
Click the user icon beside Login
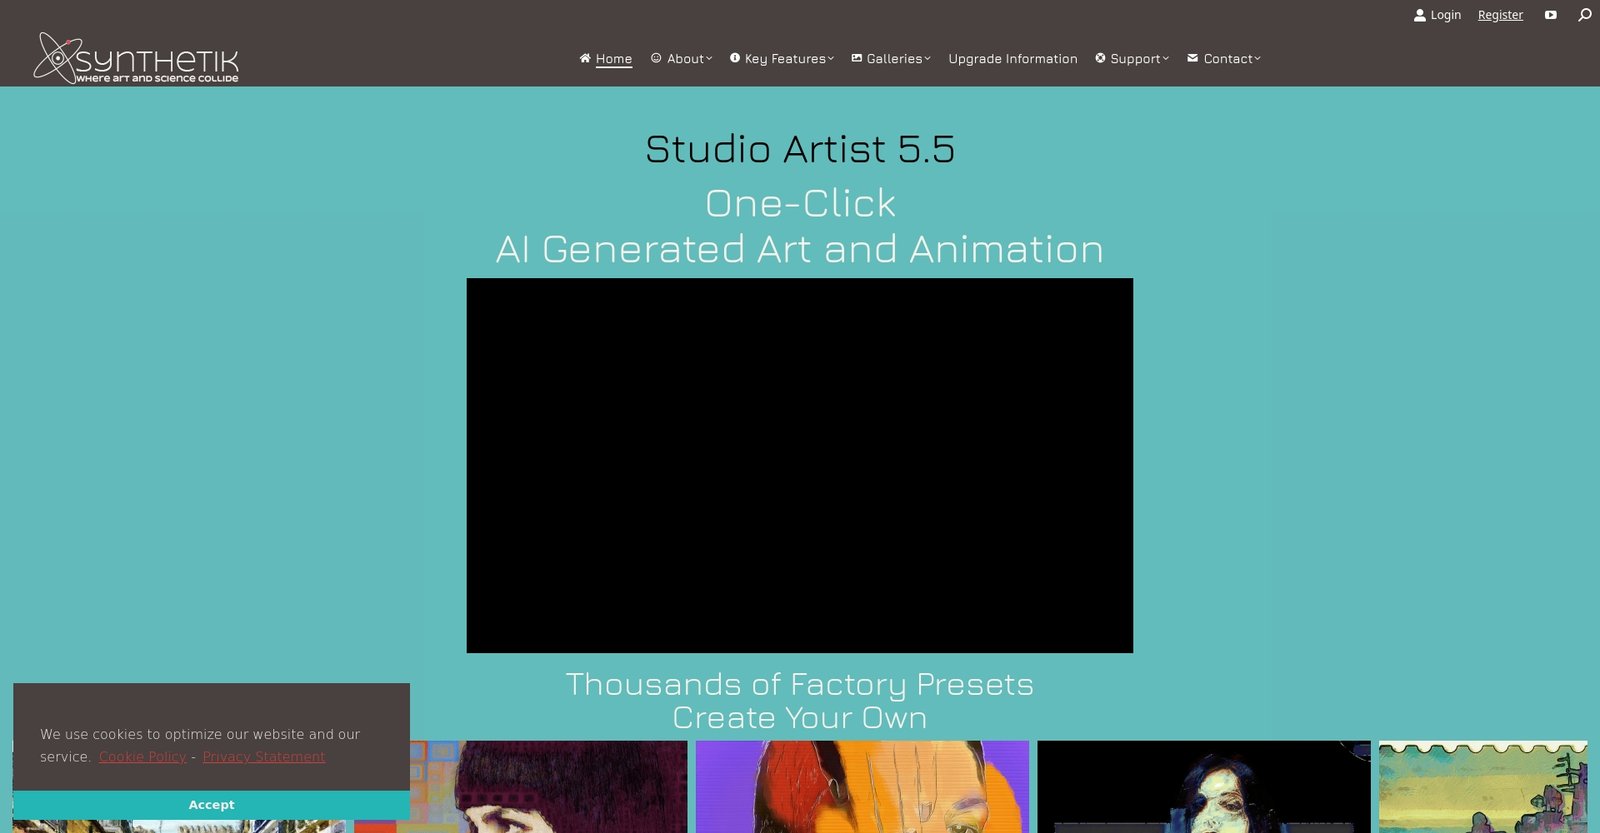1419,15
